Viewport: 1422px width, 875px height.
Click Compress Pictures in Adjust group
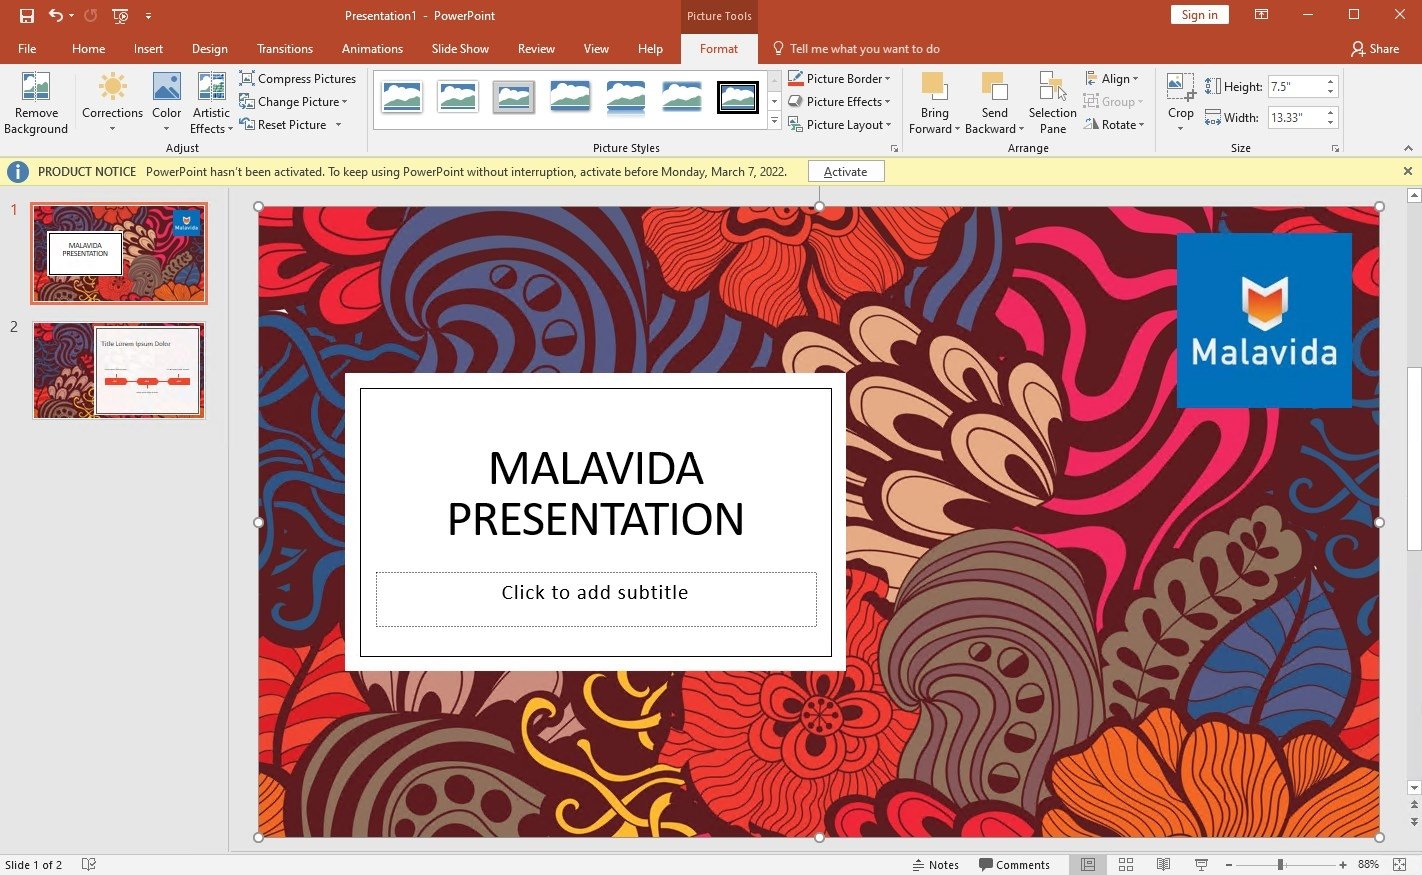pos(297,79)
